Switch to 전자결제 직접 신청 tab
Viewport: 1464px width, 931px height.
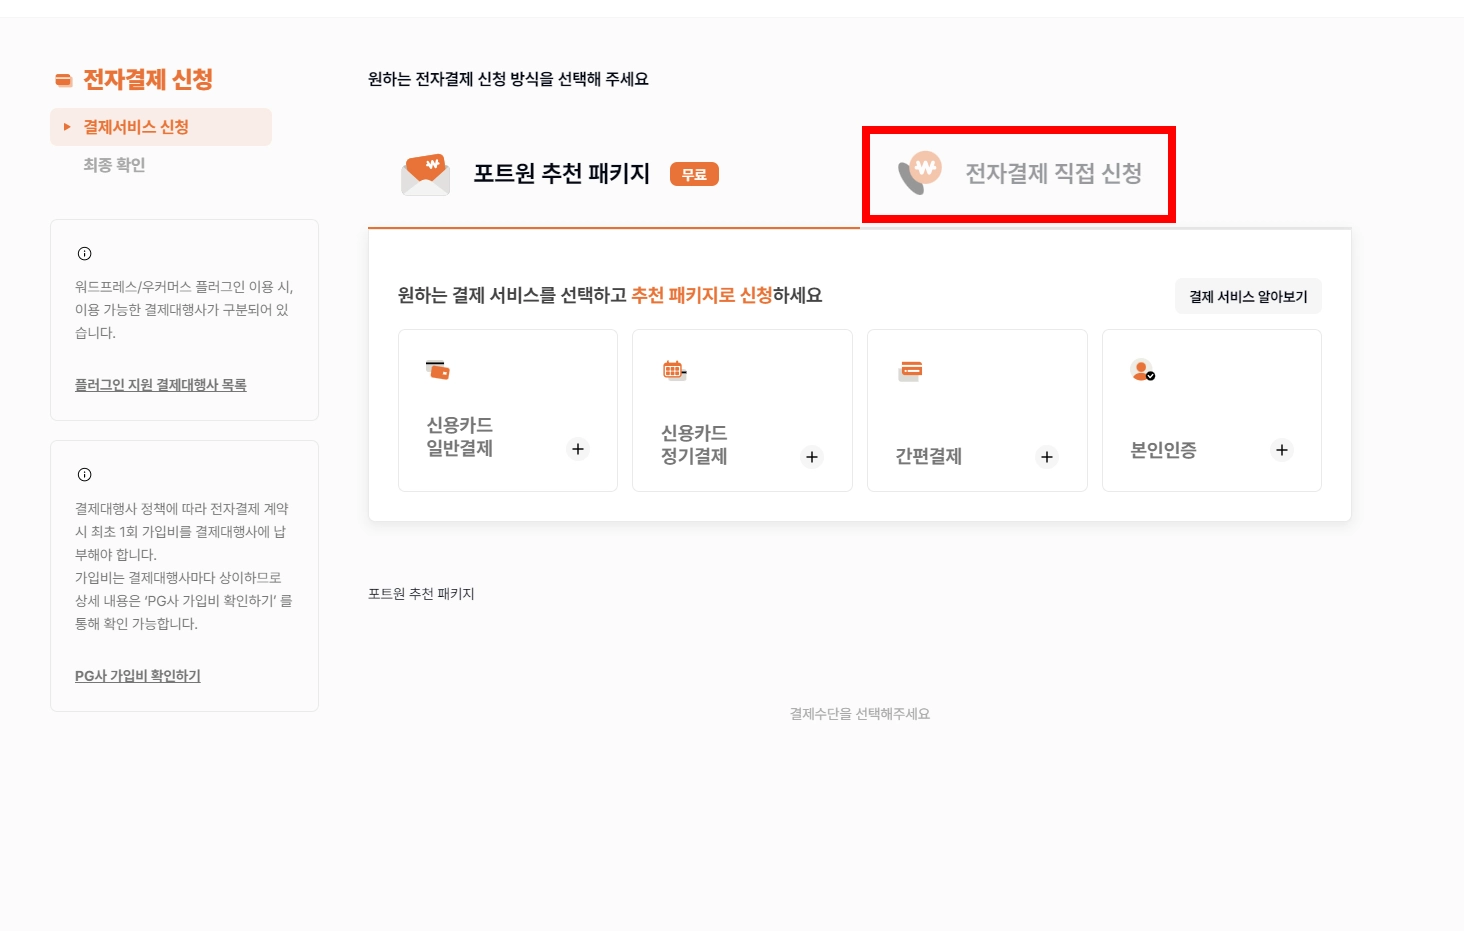coord(1018,174)
